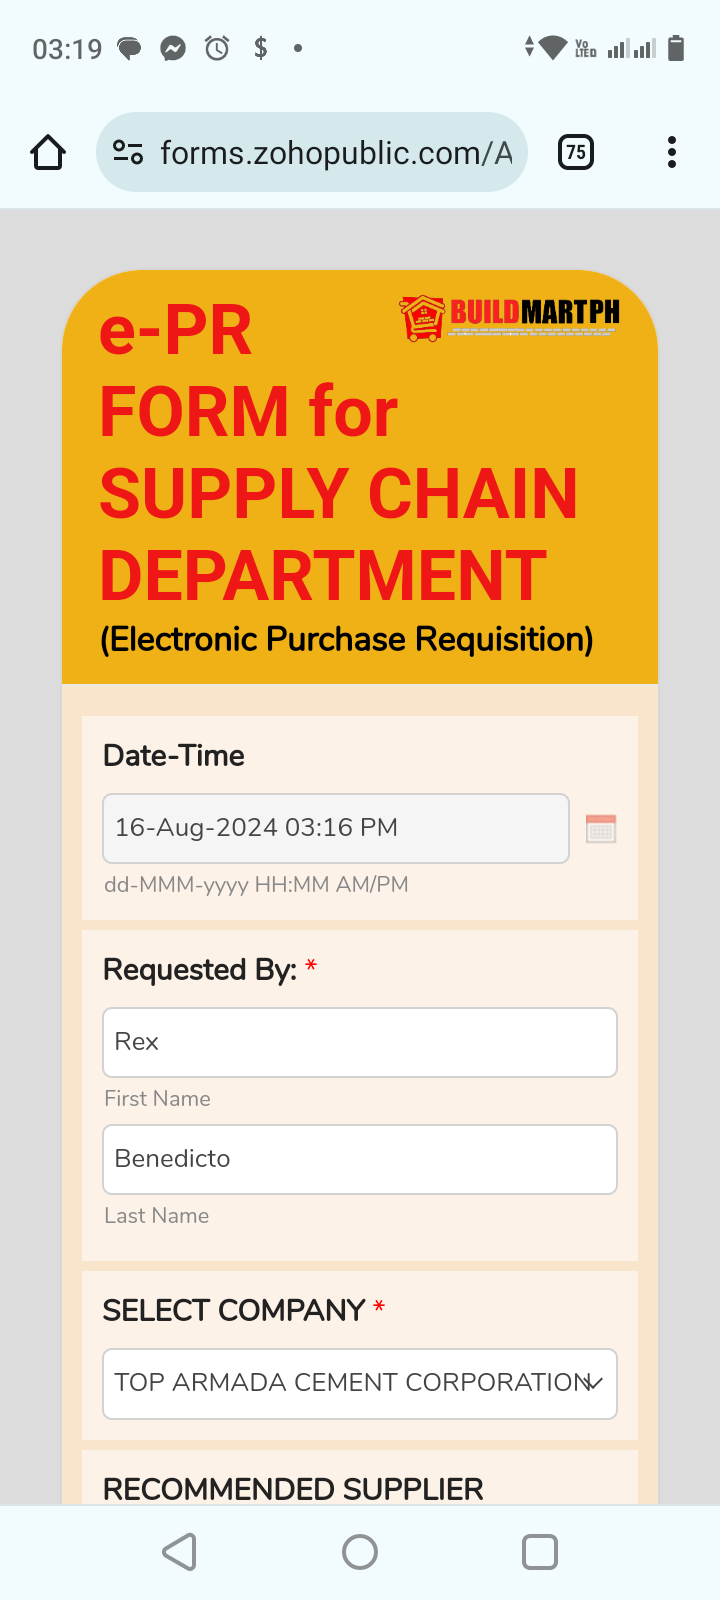Click the Date-Time input field
The height and width of the screenshot is (1600, 720).
click(x=336, y=829)
